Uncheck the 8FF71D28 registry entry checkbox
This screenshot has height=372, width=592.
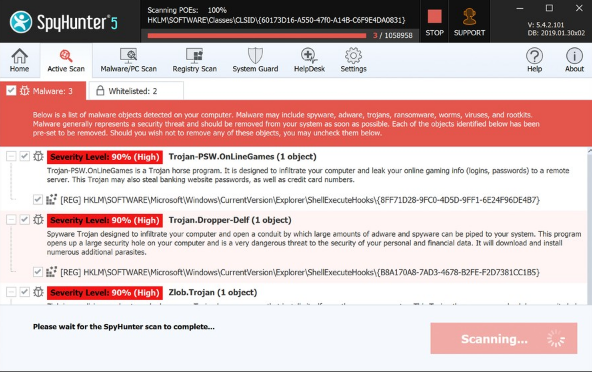click(38, 199)
